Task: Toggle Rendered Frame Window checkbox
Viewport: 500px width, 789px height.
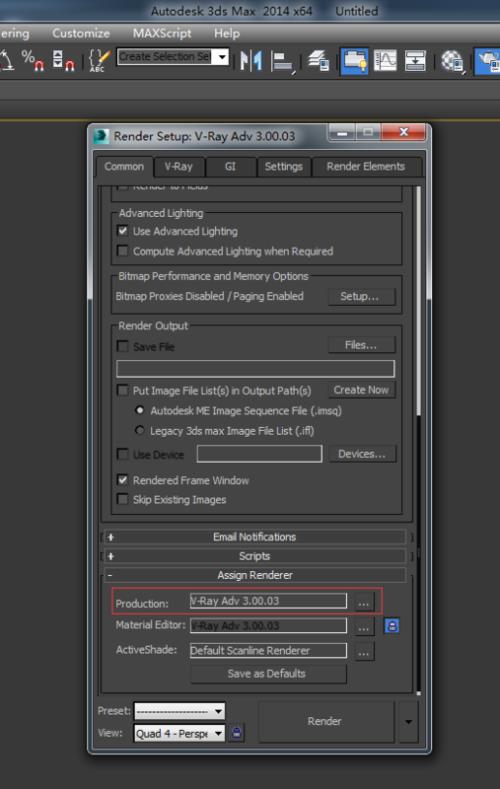Action: (122, 480)
